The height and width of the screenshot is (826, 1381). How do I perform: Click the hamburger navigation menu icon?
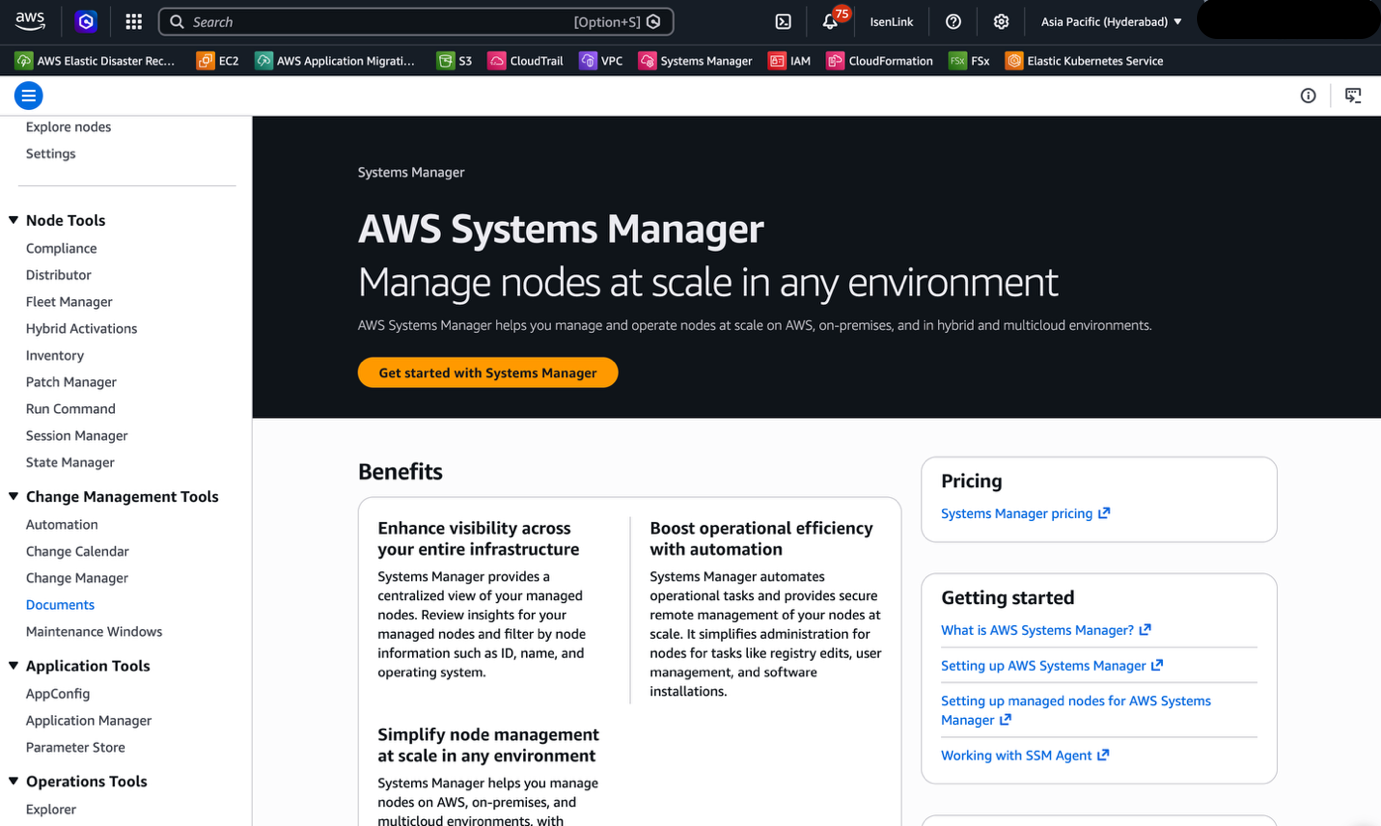[x=29, y=95]
